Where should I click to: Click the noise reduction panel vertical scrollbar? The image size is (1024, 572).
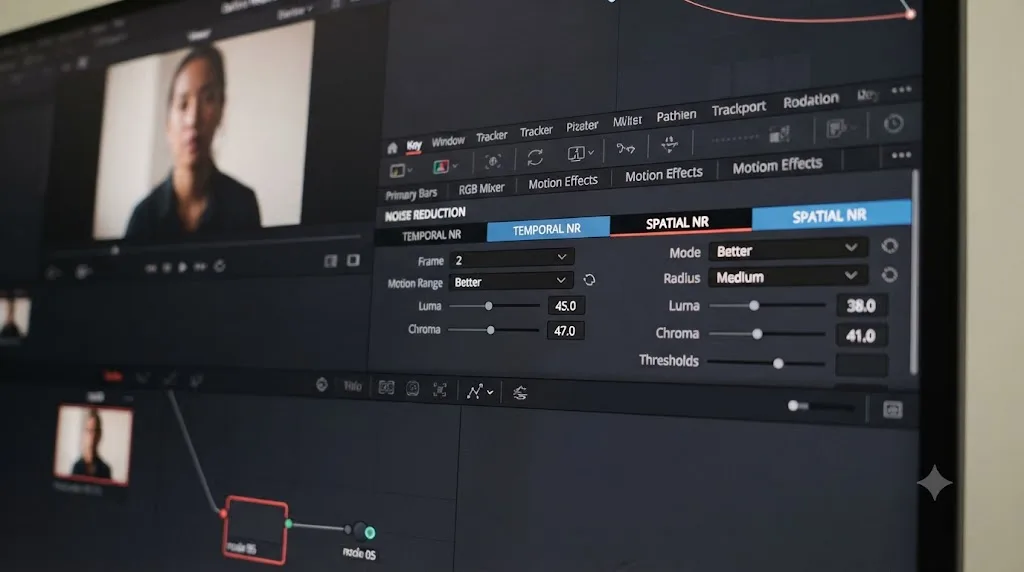tap(914, 271)
